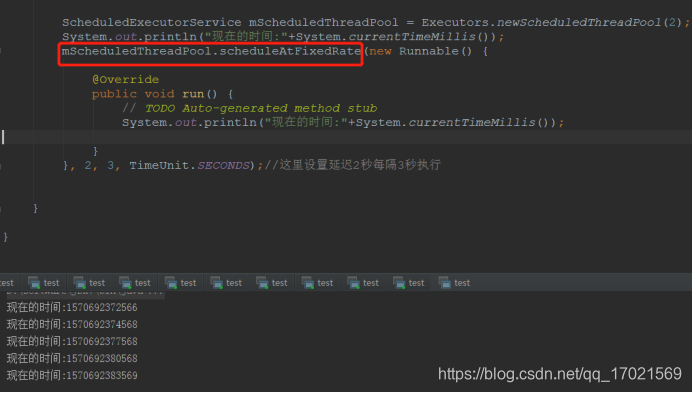Click the @Override annotation
This screenshot has width=692, height=393.
pos(125,79)
